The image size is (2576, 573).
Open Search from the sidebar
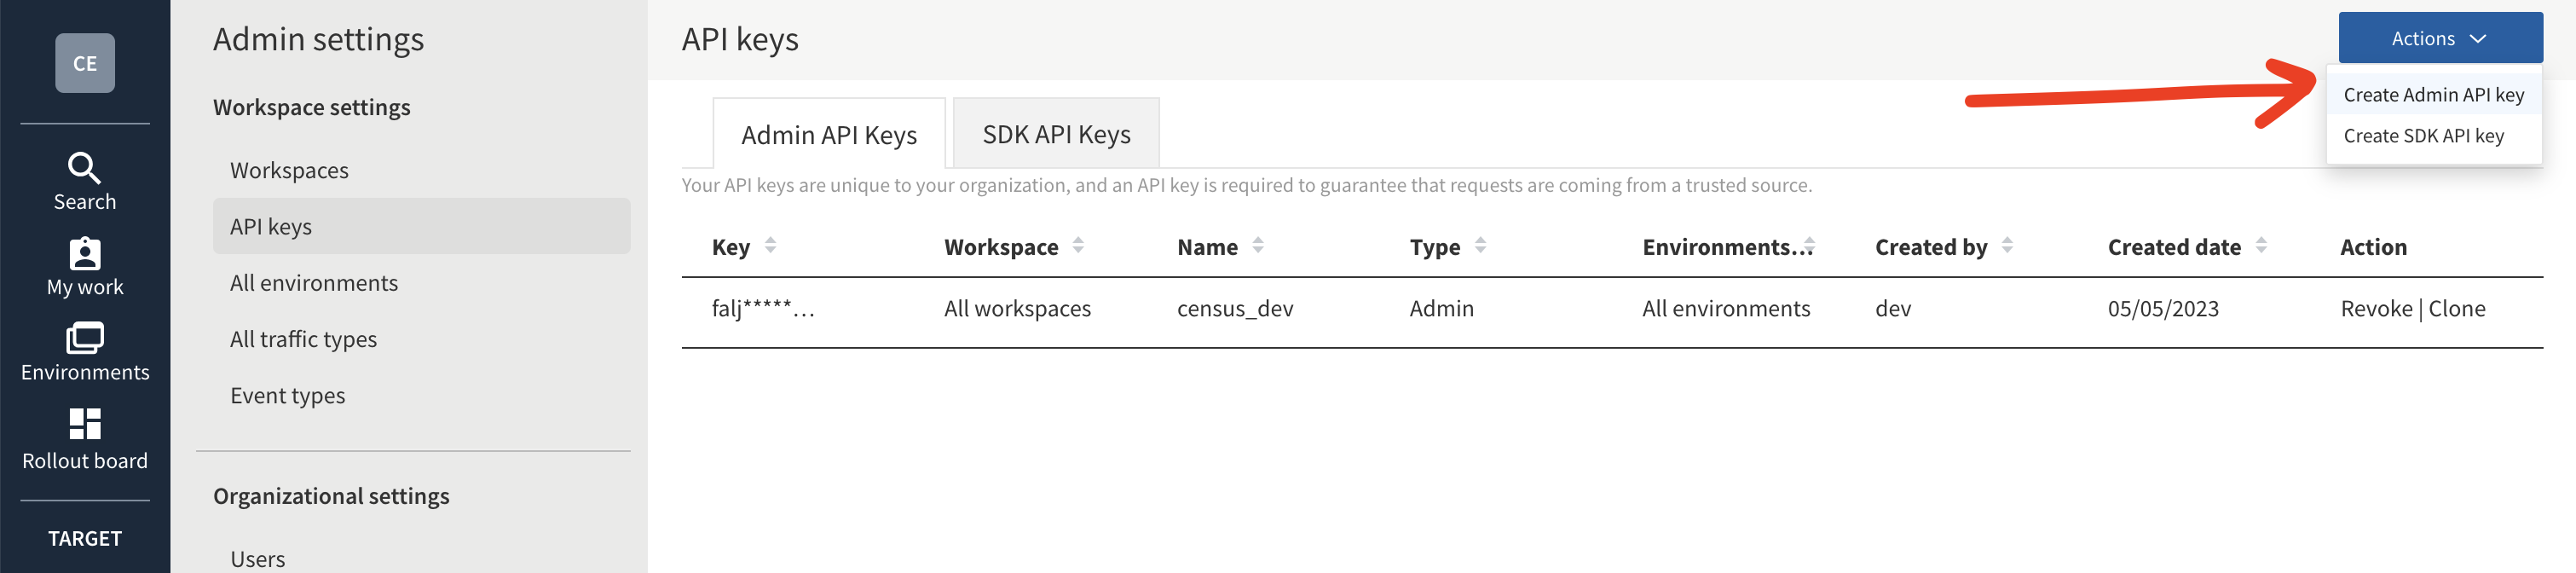tap(84, 181)
